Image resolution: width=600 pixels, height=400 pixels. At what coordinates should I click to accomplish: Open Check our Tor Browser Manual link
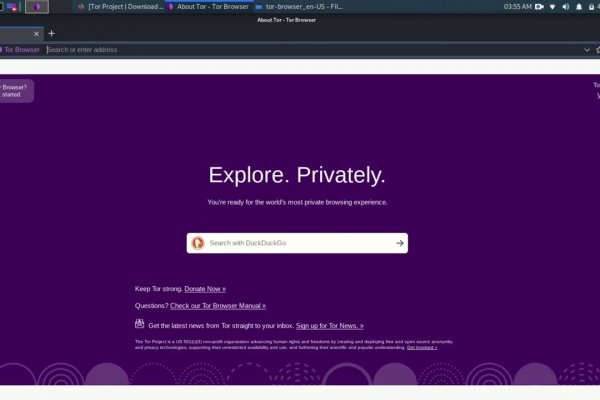point(218,305)
